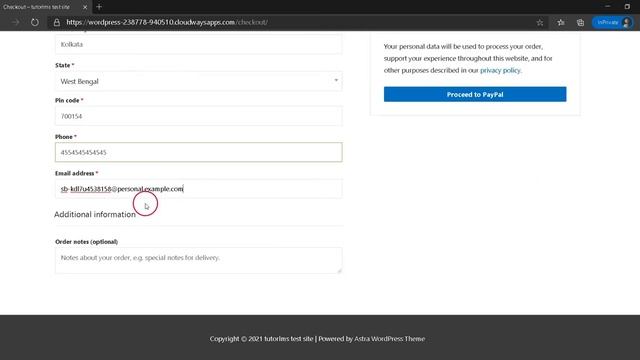
Task: Restore the browser window size
Action: (x=627, y=7)
